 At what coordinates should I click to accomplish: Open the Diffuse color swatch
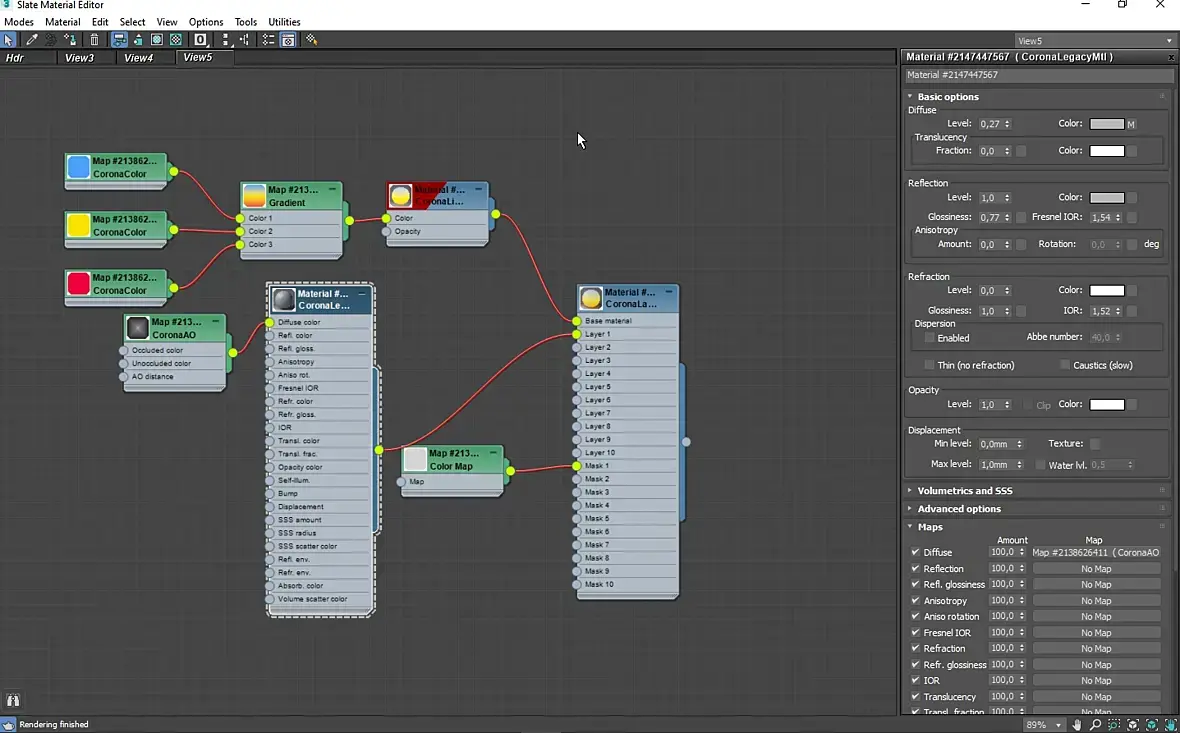click(x=1107, y=124)
